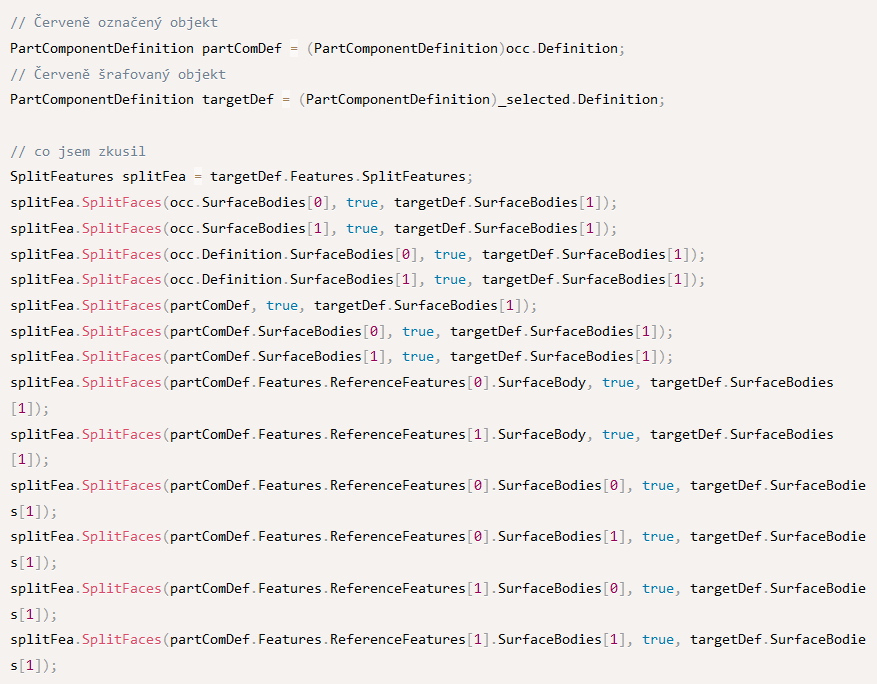Click "ReferenceFeatures[1].SurfaceBody" argument
This screenshot has width=877, height=684.
(x=458, y=434)
